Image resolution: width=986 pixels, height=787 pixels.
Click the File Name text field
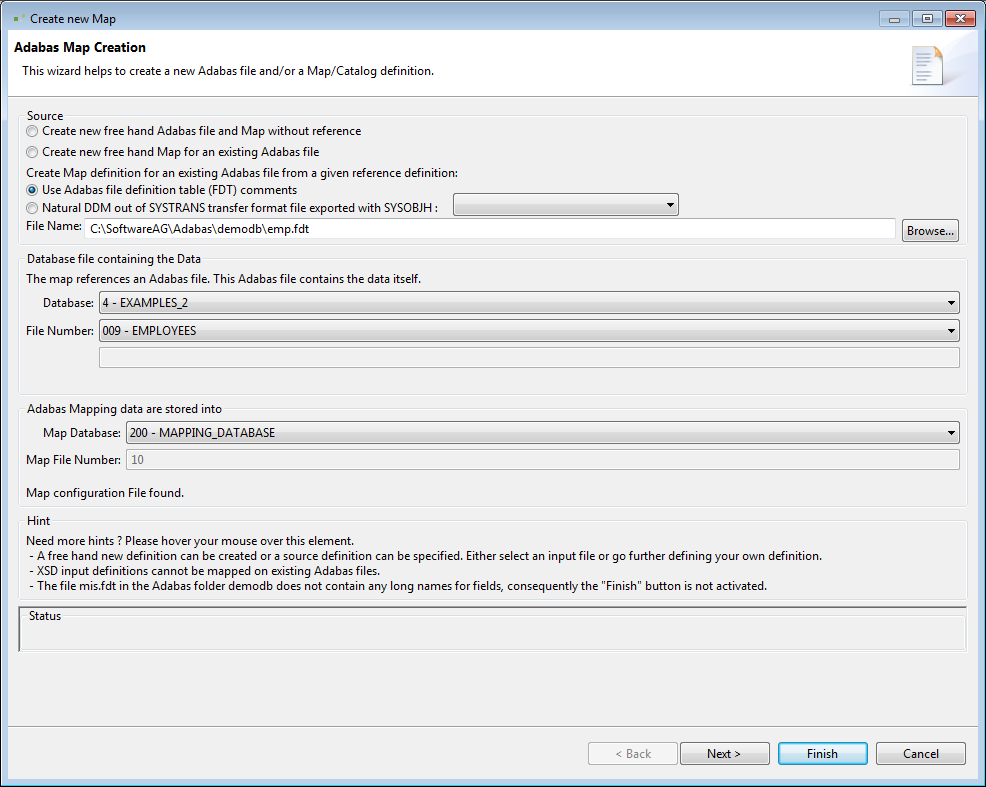pos(490,230)
